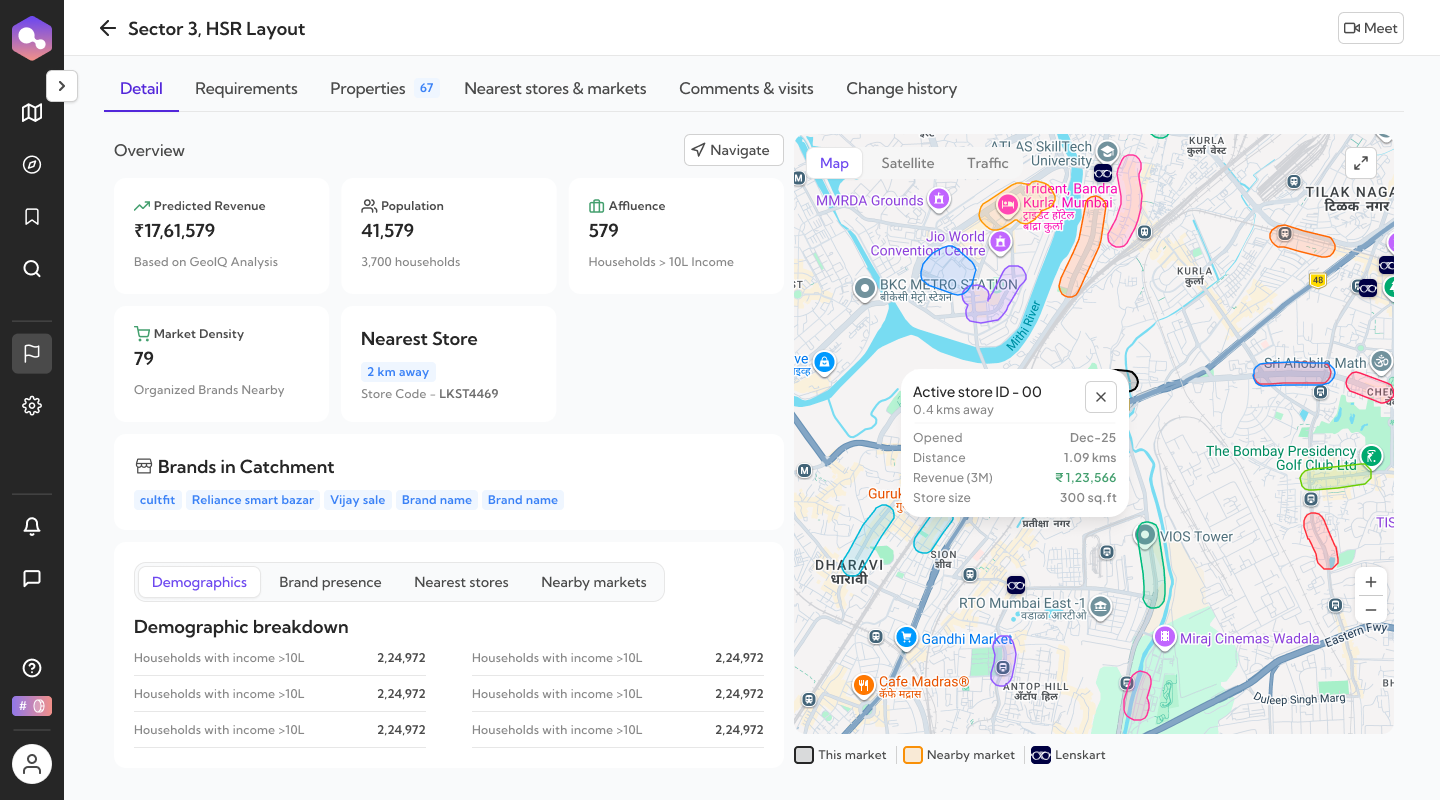
Task: Open the compass explore sidebar icon
Action: coord(32,165)
